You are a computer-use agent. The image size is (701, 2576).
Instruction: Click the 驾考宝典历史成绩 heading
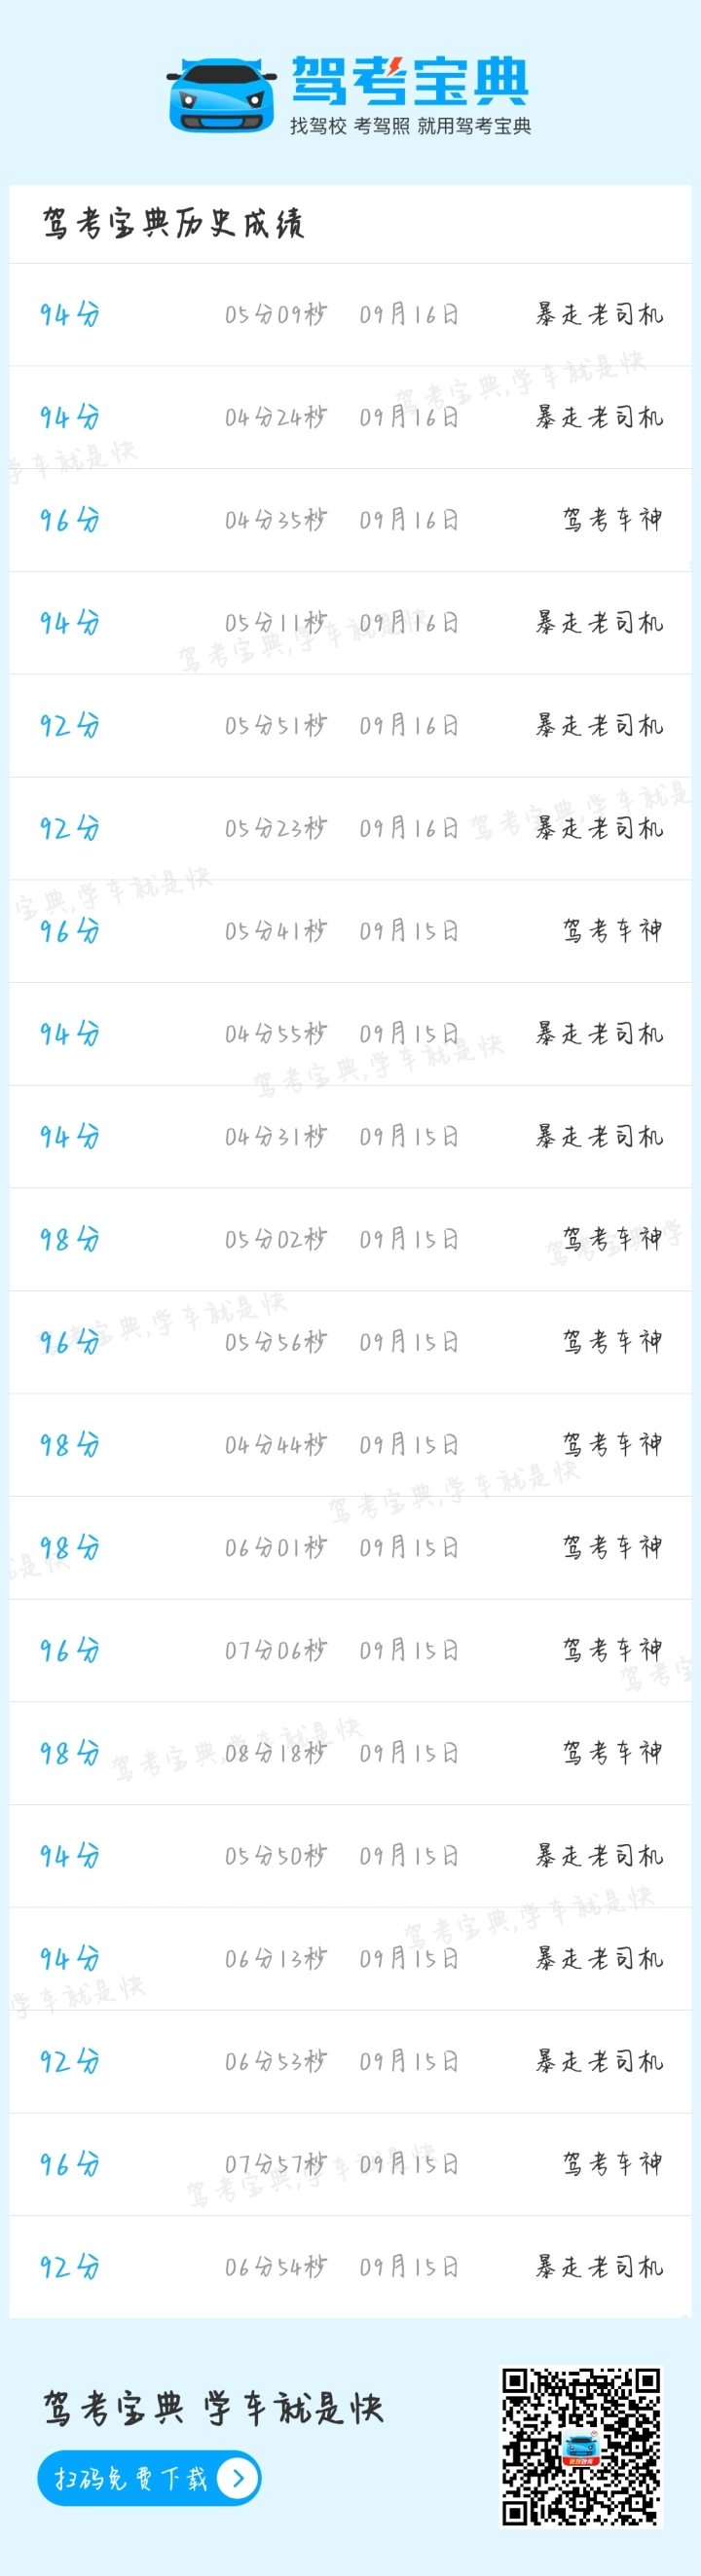pyautogui.click(x=173, y=223)
